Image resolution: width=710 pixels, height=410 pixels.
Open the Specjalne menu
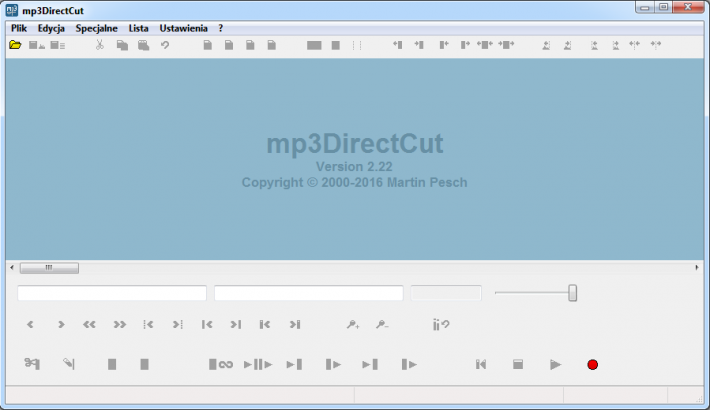pos(96,28)
